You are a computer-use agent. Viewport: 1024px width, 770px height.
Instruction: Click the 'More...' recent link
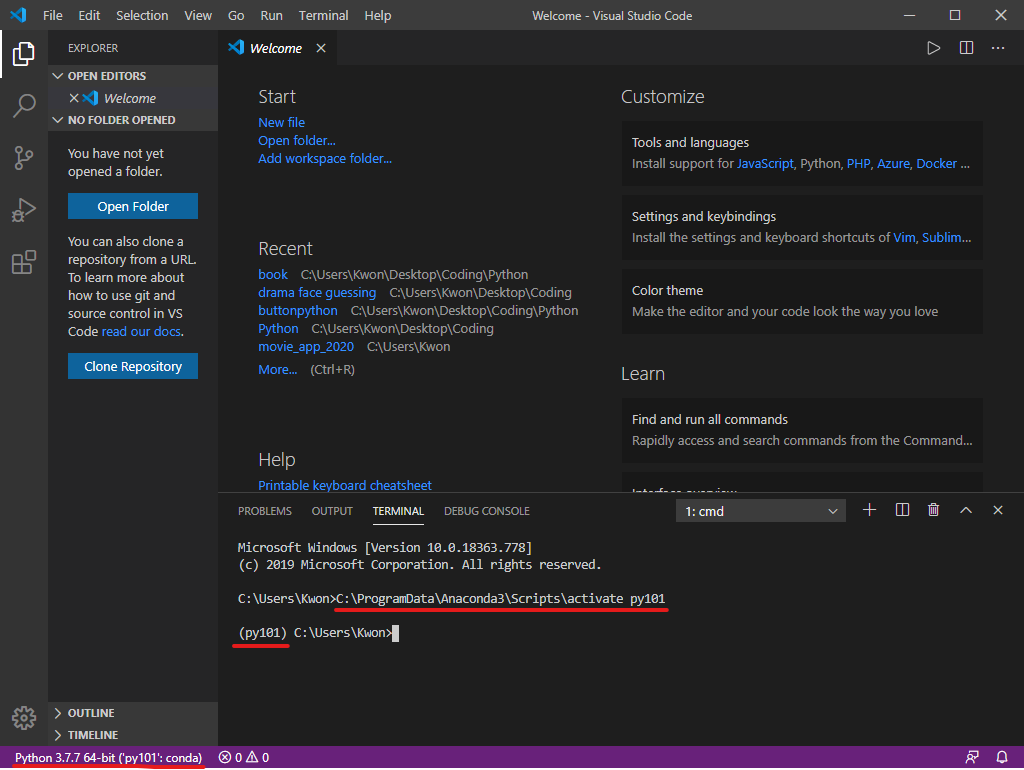tap(278, 369)
